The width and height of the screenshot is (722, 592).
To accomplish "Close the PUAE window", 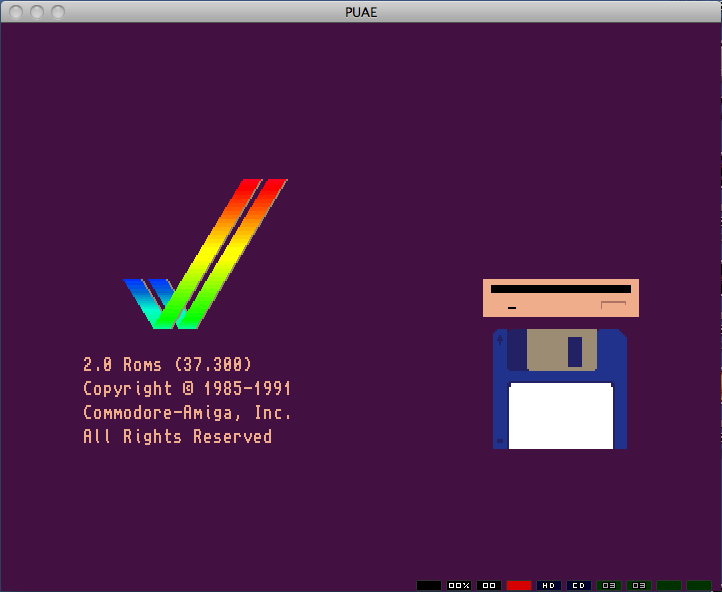I will [16, 12].
